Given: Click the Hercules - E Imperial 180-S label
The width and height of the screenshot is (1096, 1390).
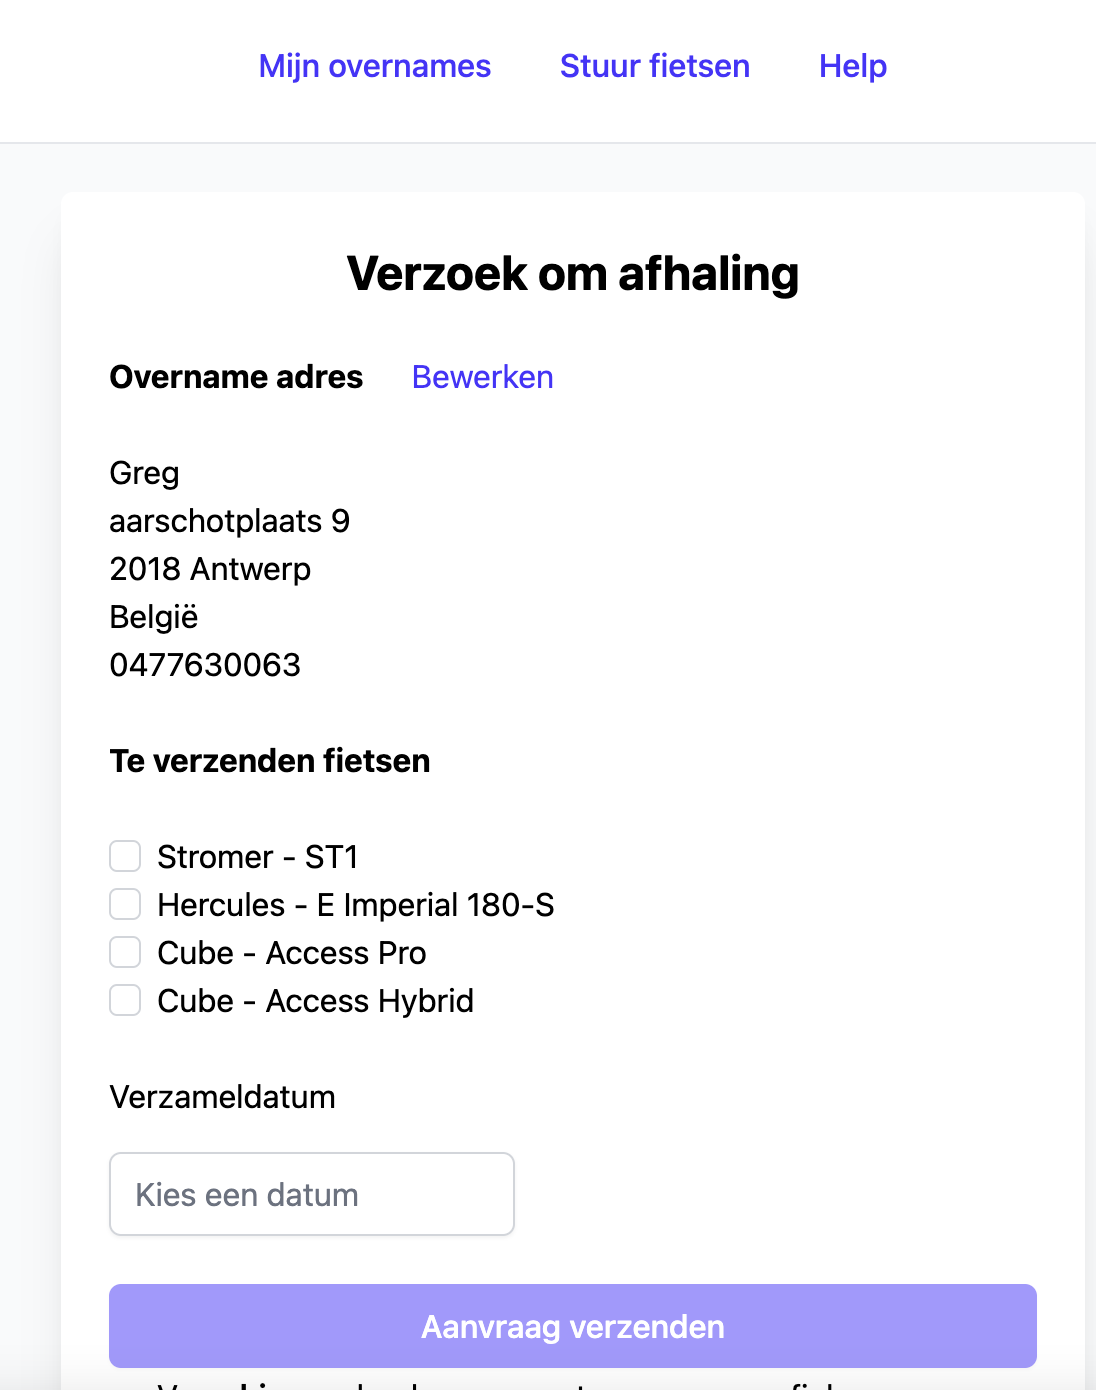Looking at the screenshot, I should point(355,905).
